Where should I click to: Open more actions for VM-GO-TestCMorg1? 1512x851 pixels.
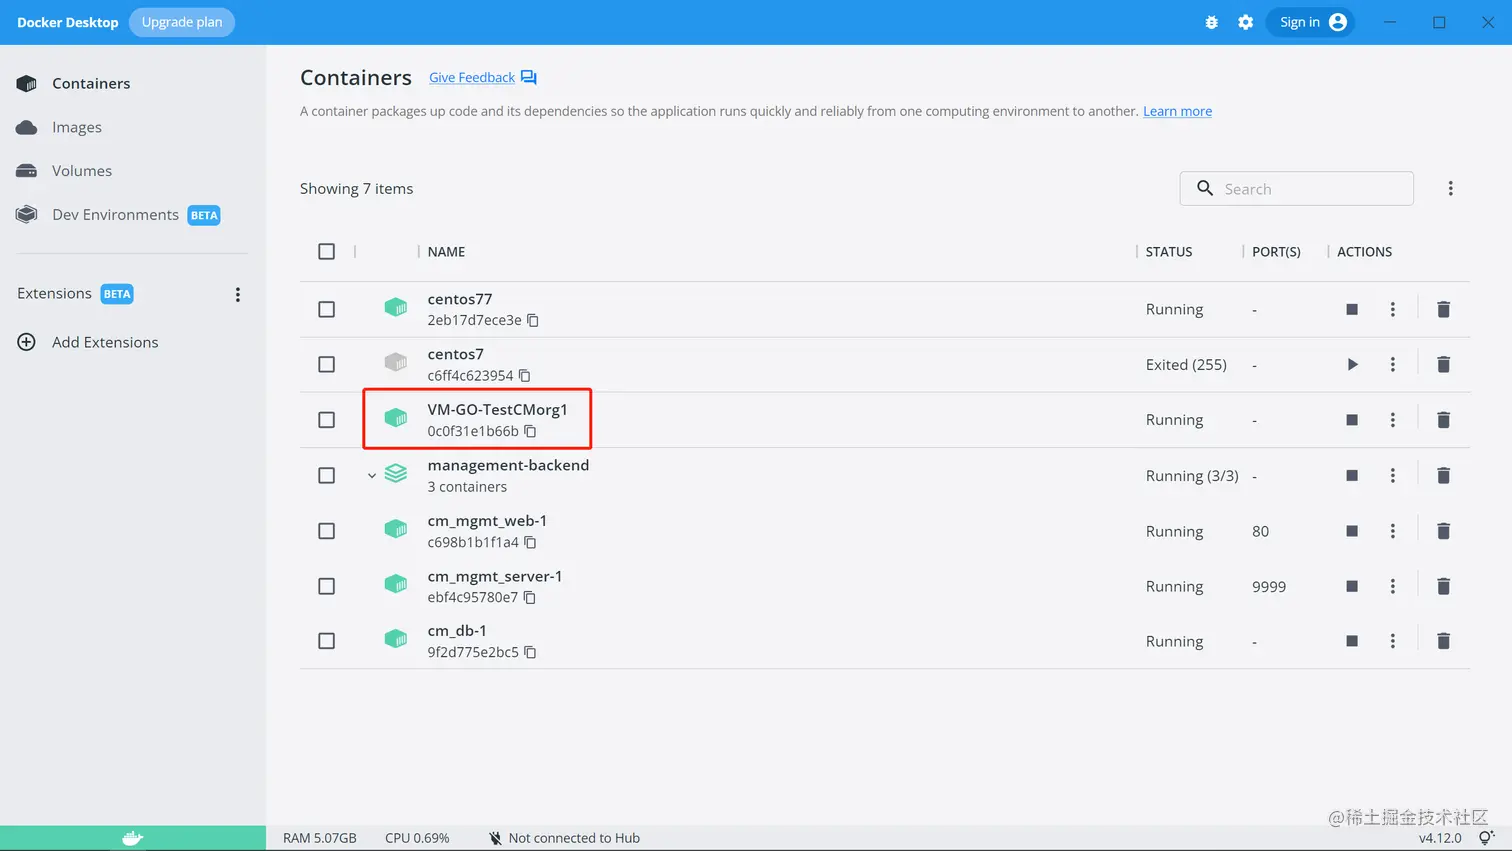pyautogui.click(x=1392, y=420)
